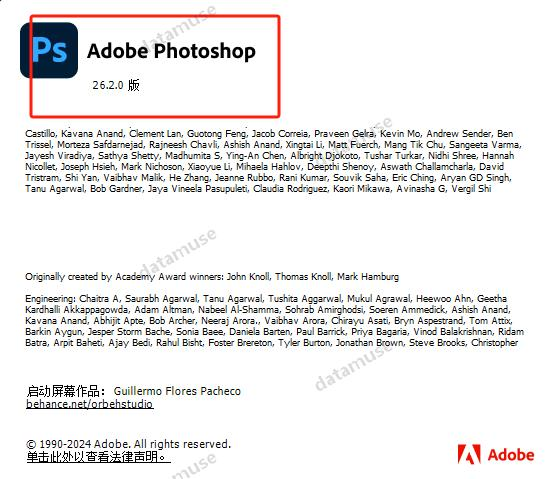The image size is (560, 479).
Task: Click the red Adobe A logo mark
Action: [x=469, y=454]
